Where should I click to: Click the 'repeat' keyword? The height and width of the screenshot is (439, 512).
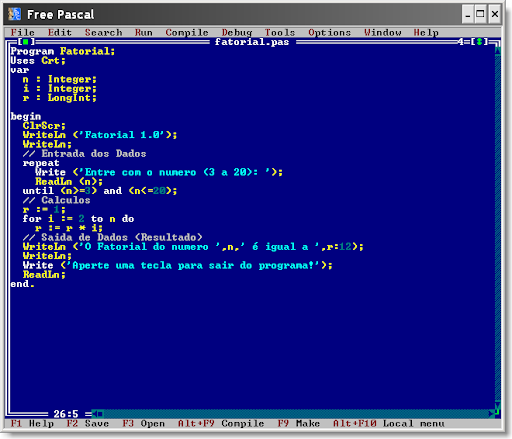click(x=41, y=163)
